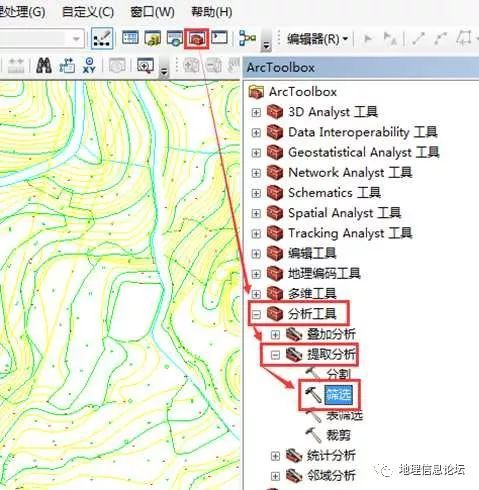Expand the 多维工具 toolbox node
Image resolution: width=479 pixels, height=490 pixels.
256,294
